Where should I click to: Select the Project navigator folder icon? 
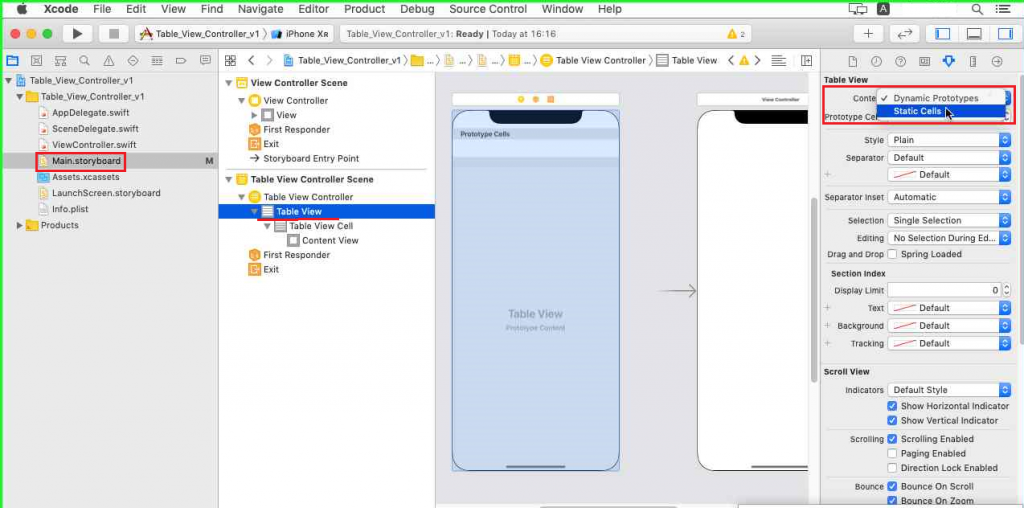coord(12,61)
